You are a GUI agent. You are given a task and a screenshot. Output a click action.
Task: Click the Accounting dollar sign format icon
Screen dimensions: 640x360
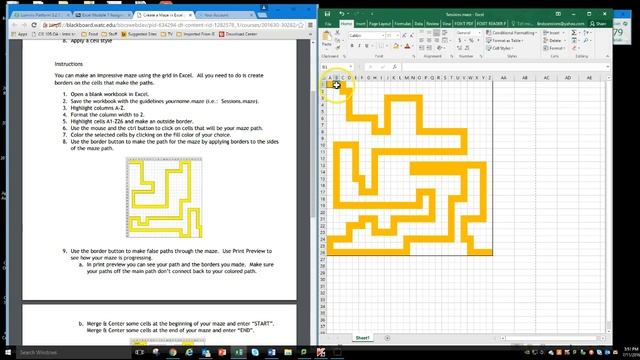(460, 40)
